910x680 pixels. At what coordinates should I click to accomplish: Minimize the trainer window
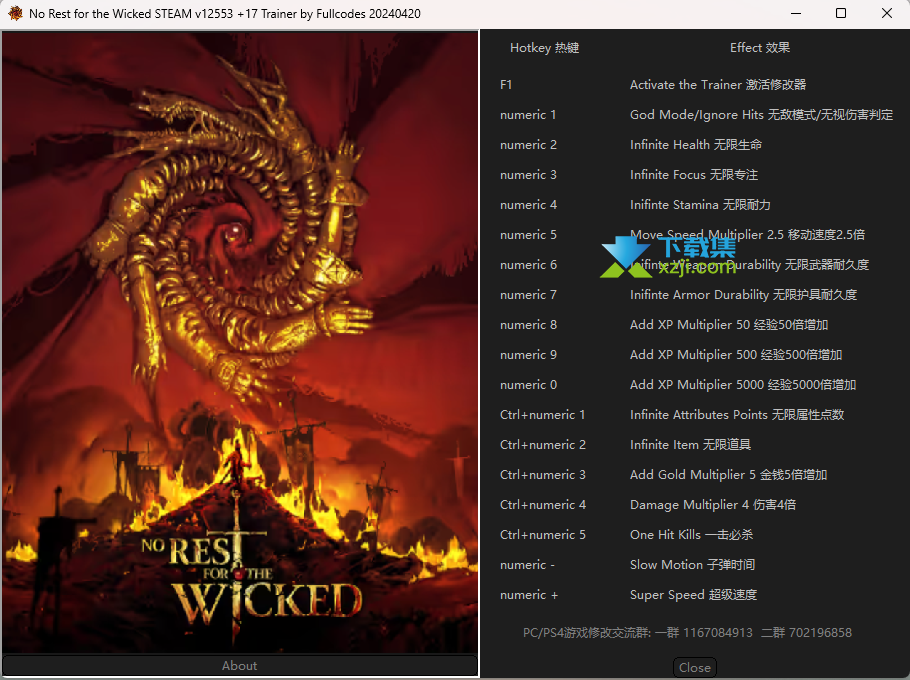[x=796, y=13]
